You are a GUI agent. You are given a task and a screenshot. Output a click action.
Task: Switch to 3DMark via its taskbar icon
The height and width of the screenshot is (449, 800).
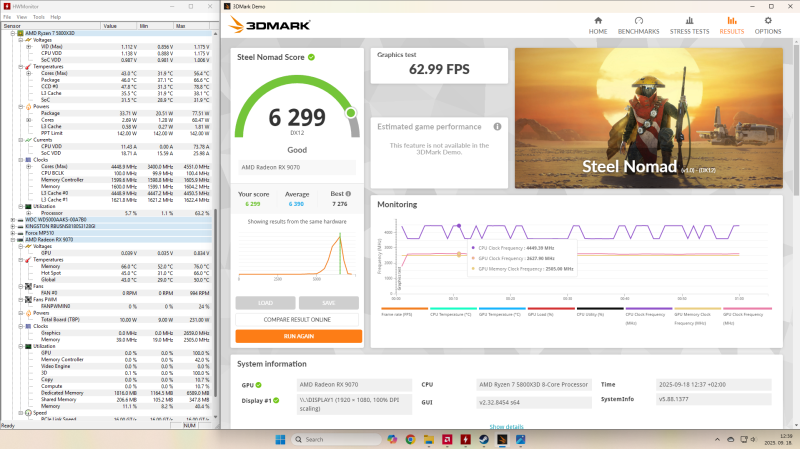pyautogui.click(x=502, y=439)
